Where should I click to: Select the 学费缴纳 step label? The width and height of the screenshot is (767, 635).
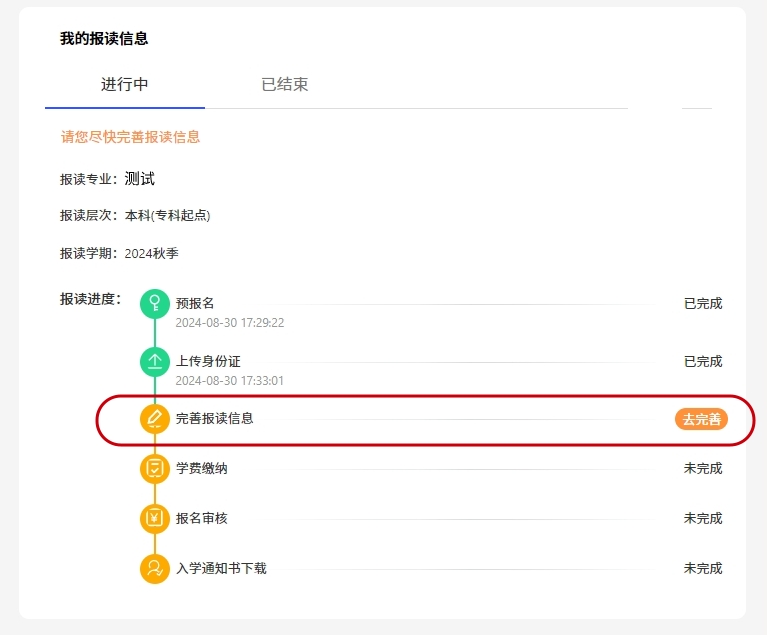(202, 468)
